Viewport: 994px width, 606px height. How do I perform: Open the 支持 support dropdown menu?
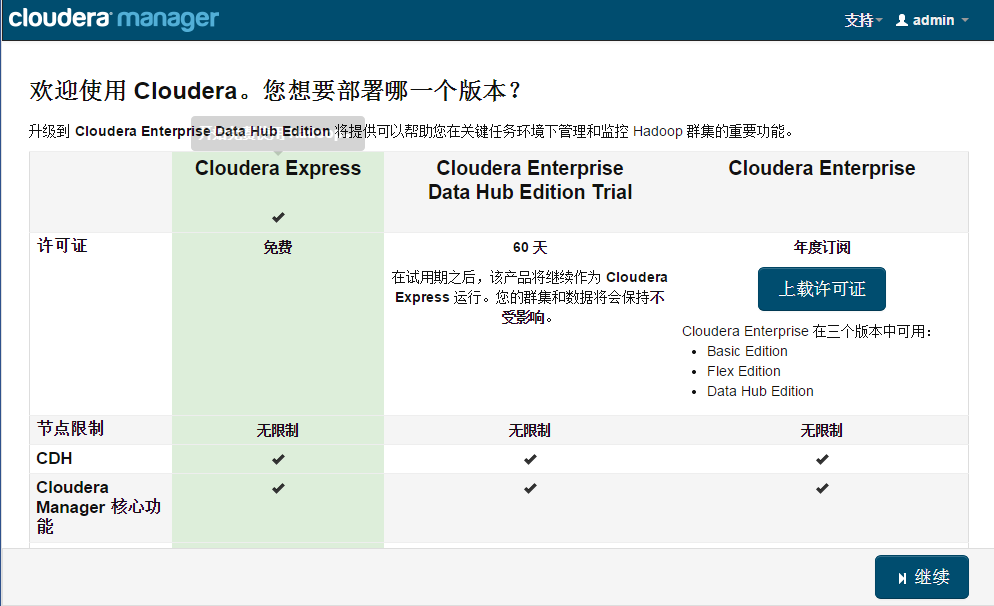[x=863, y=20]
